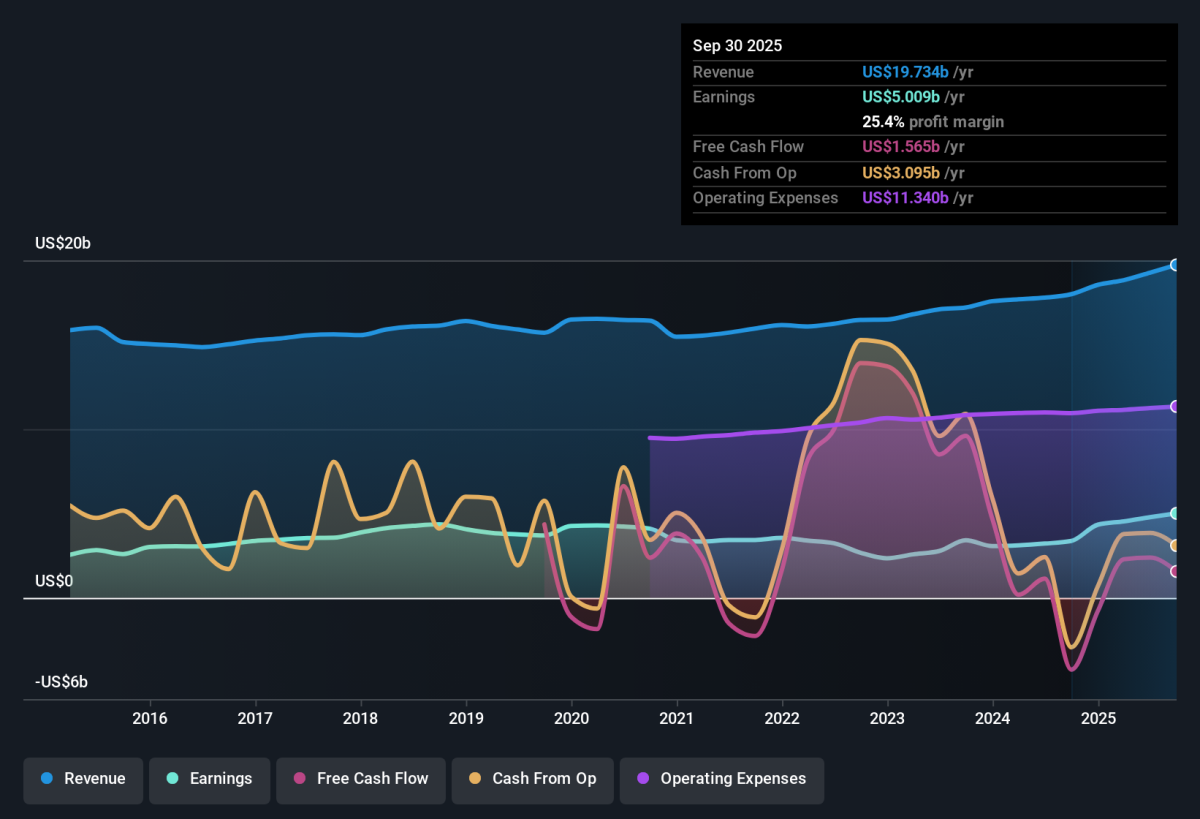Viewport: 1200px width, 819px height.
Task: Select the Earnings endpoint marker on chart
Action: [x=1176, y=513]
